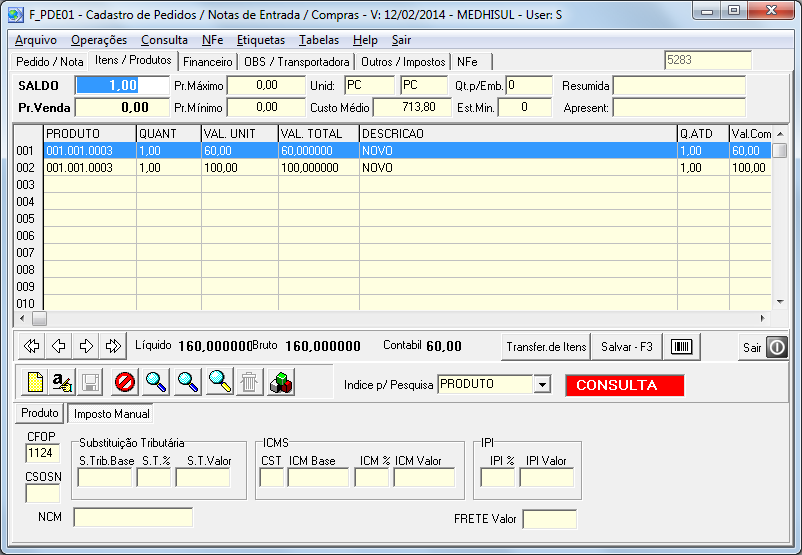
Task: Click the blue-handled magnifier between the other two magnifiers
Action: tap(188, 382)
